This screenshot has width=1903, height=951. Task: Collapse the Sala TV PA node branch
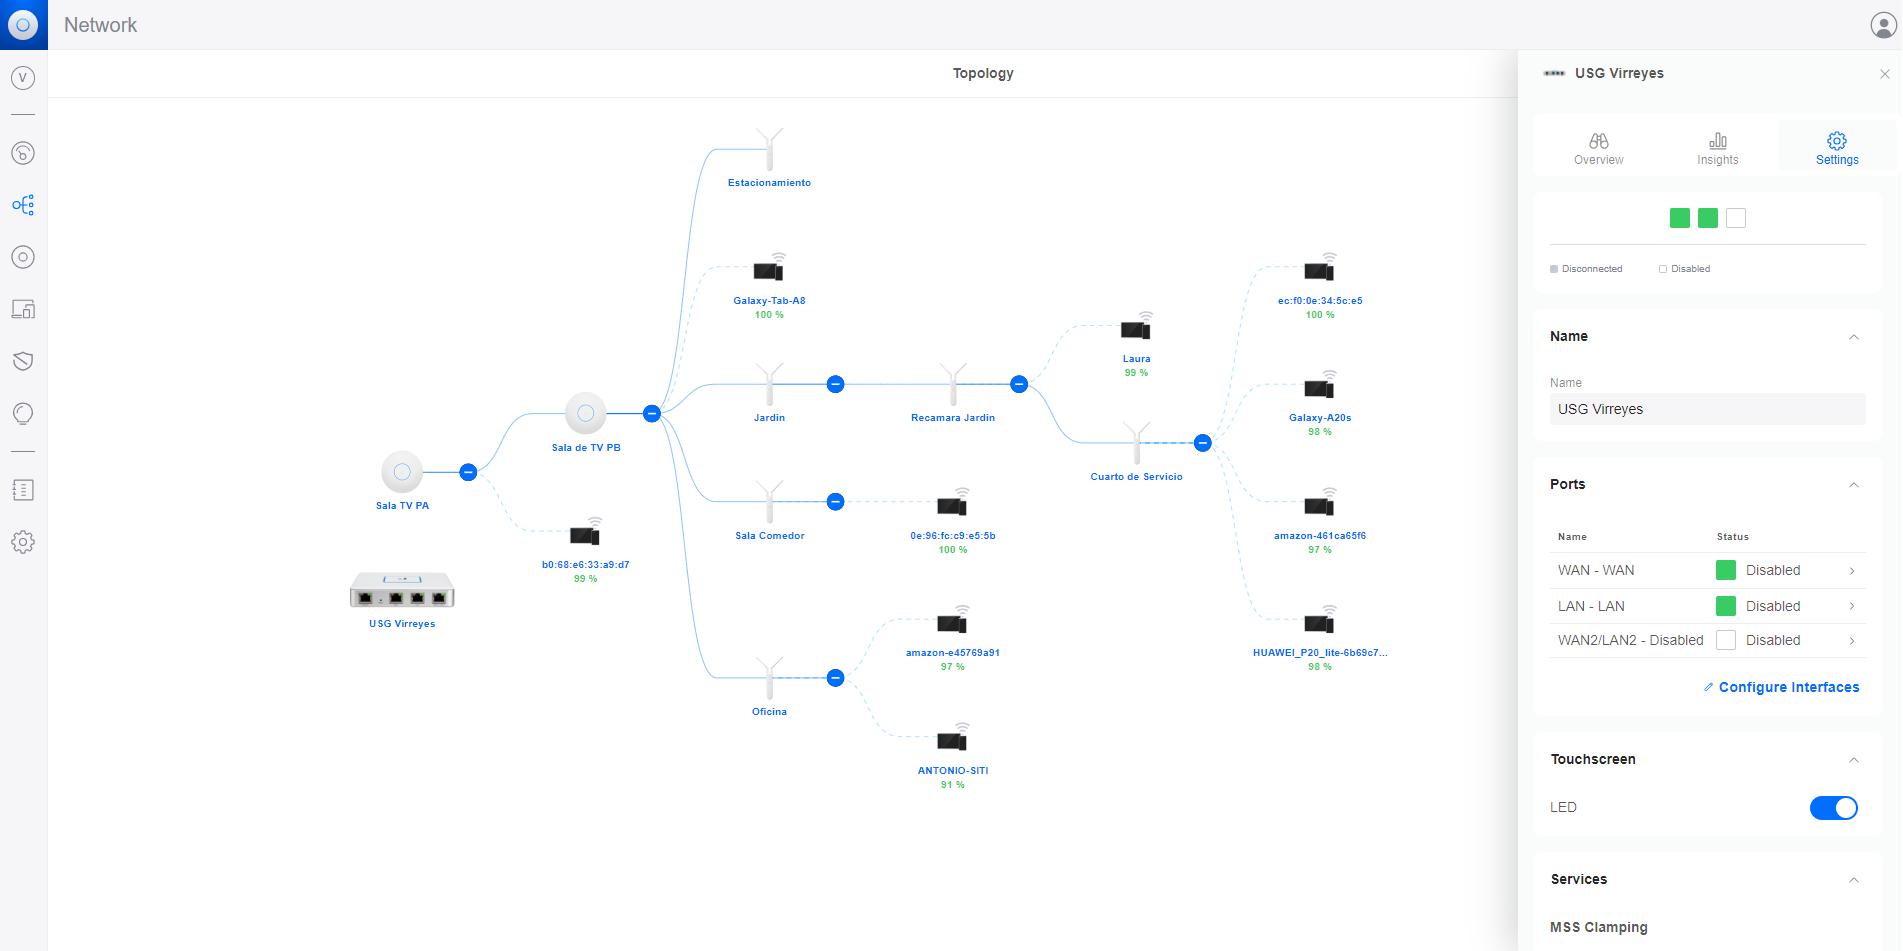coord(468,472)
